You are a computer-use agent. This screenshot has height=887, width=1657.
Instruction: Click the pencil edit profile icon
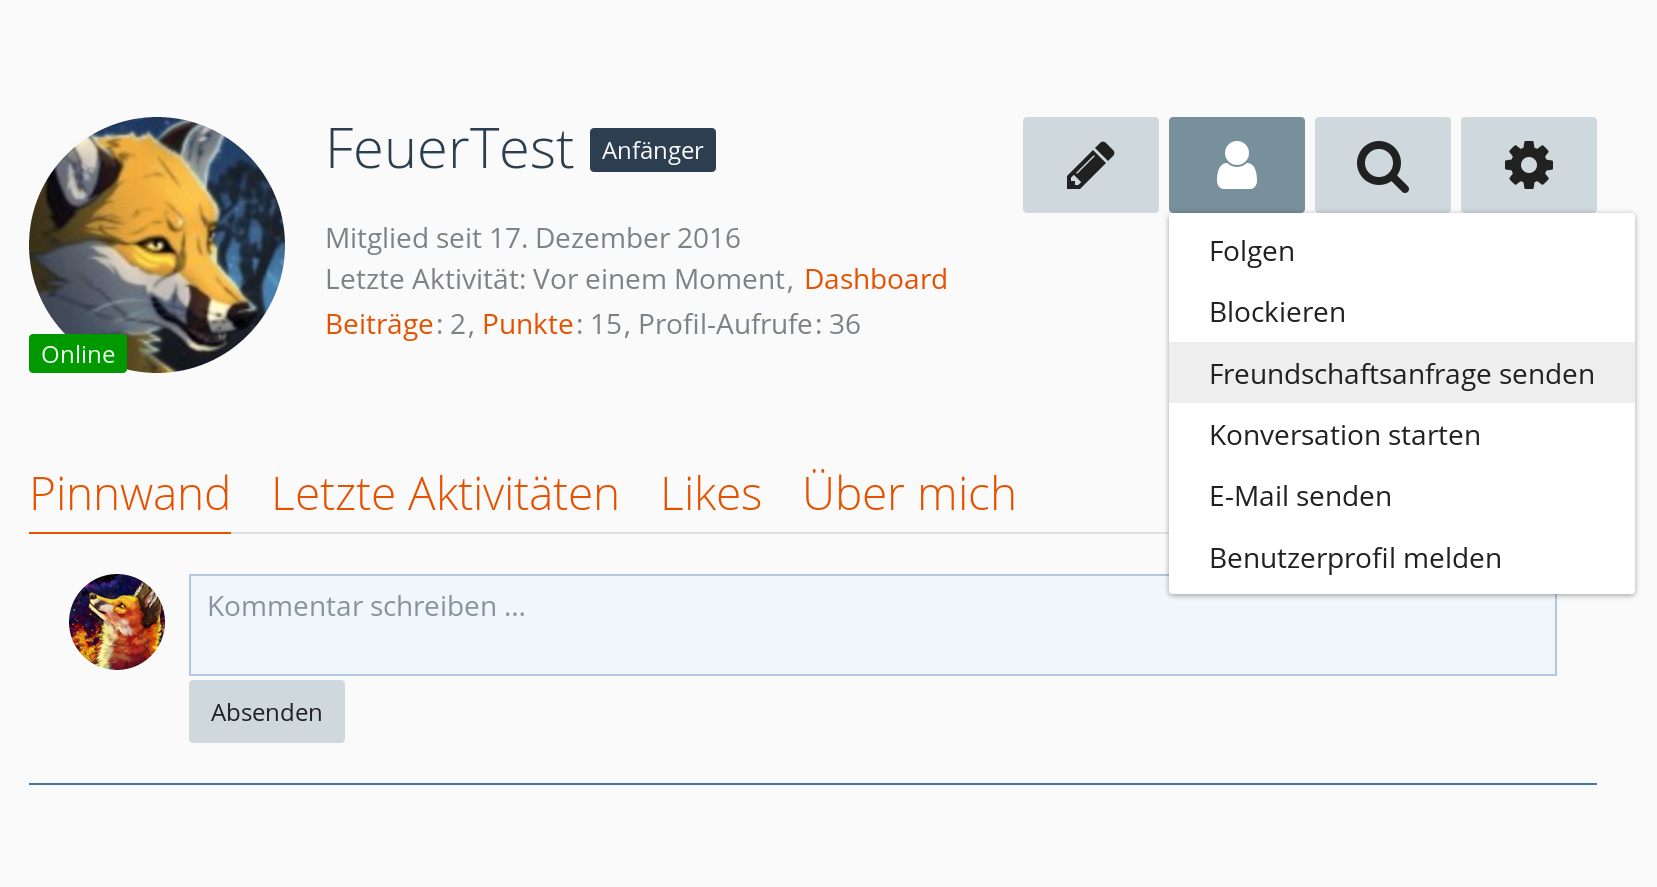pos(1090,165)
